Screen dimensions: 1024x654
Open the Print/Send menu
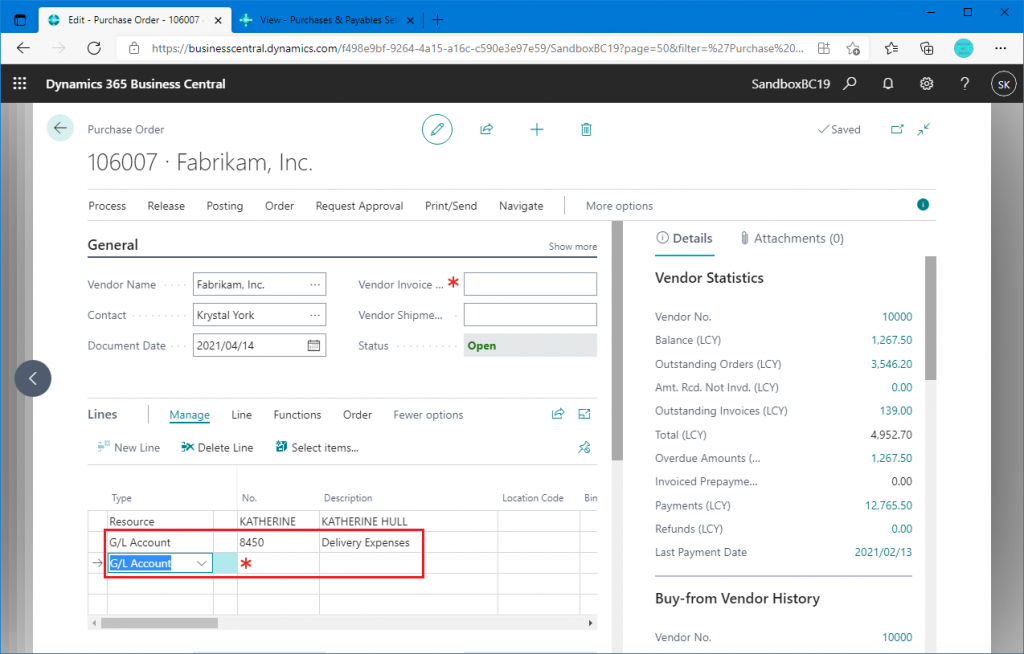coord(451,206)
